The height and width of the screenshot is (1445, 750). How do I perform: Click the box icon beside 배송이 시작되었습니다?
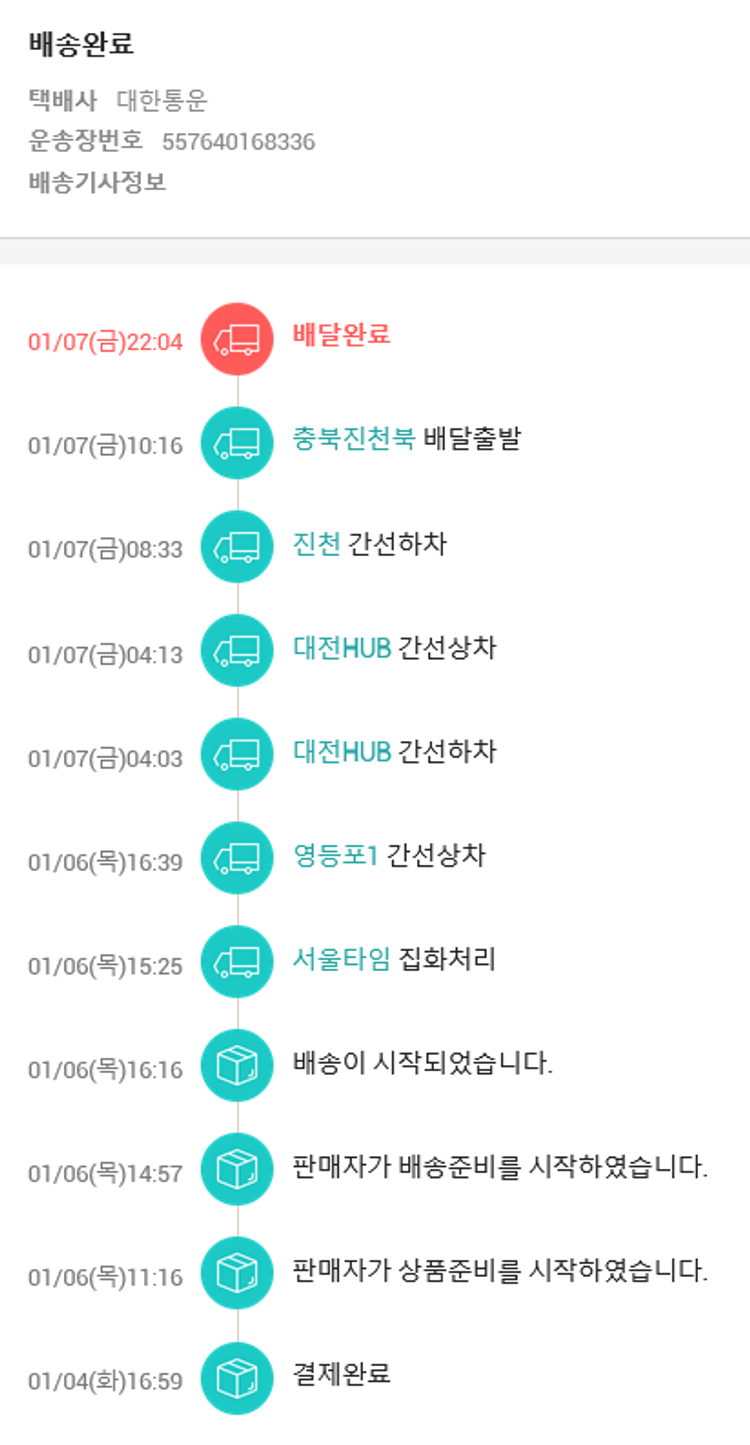click(237, 1065)
